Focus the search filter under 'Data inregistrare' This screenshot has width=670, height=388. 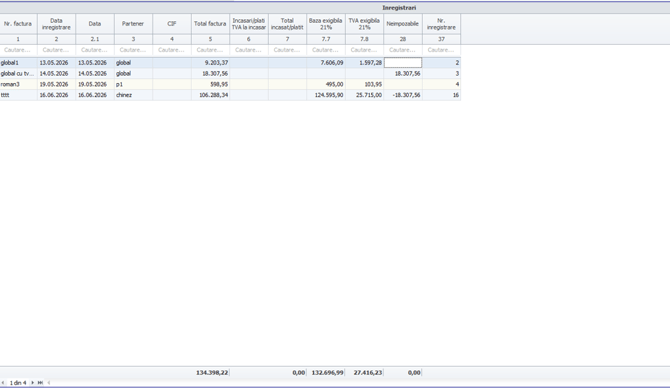(56, 50)
